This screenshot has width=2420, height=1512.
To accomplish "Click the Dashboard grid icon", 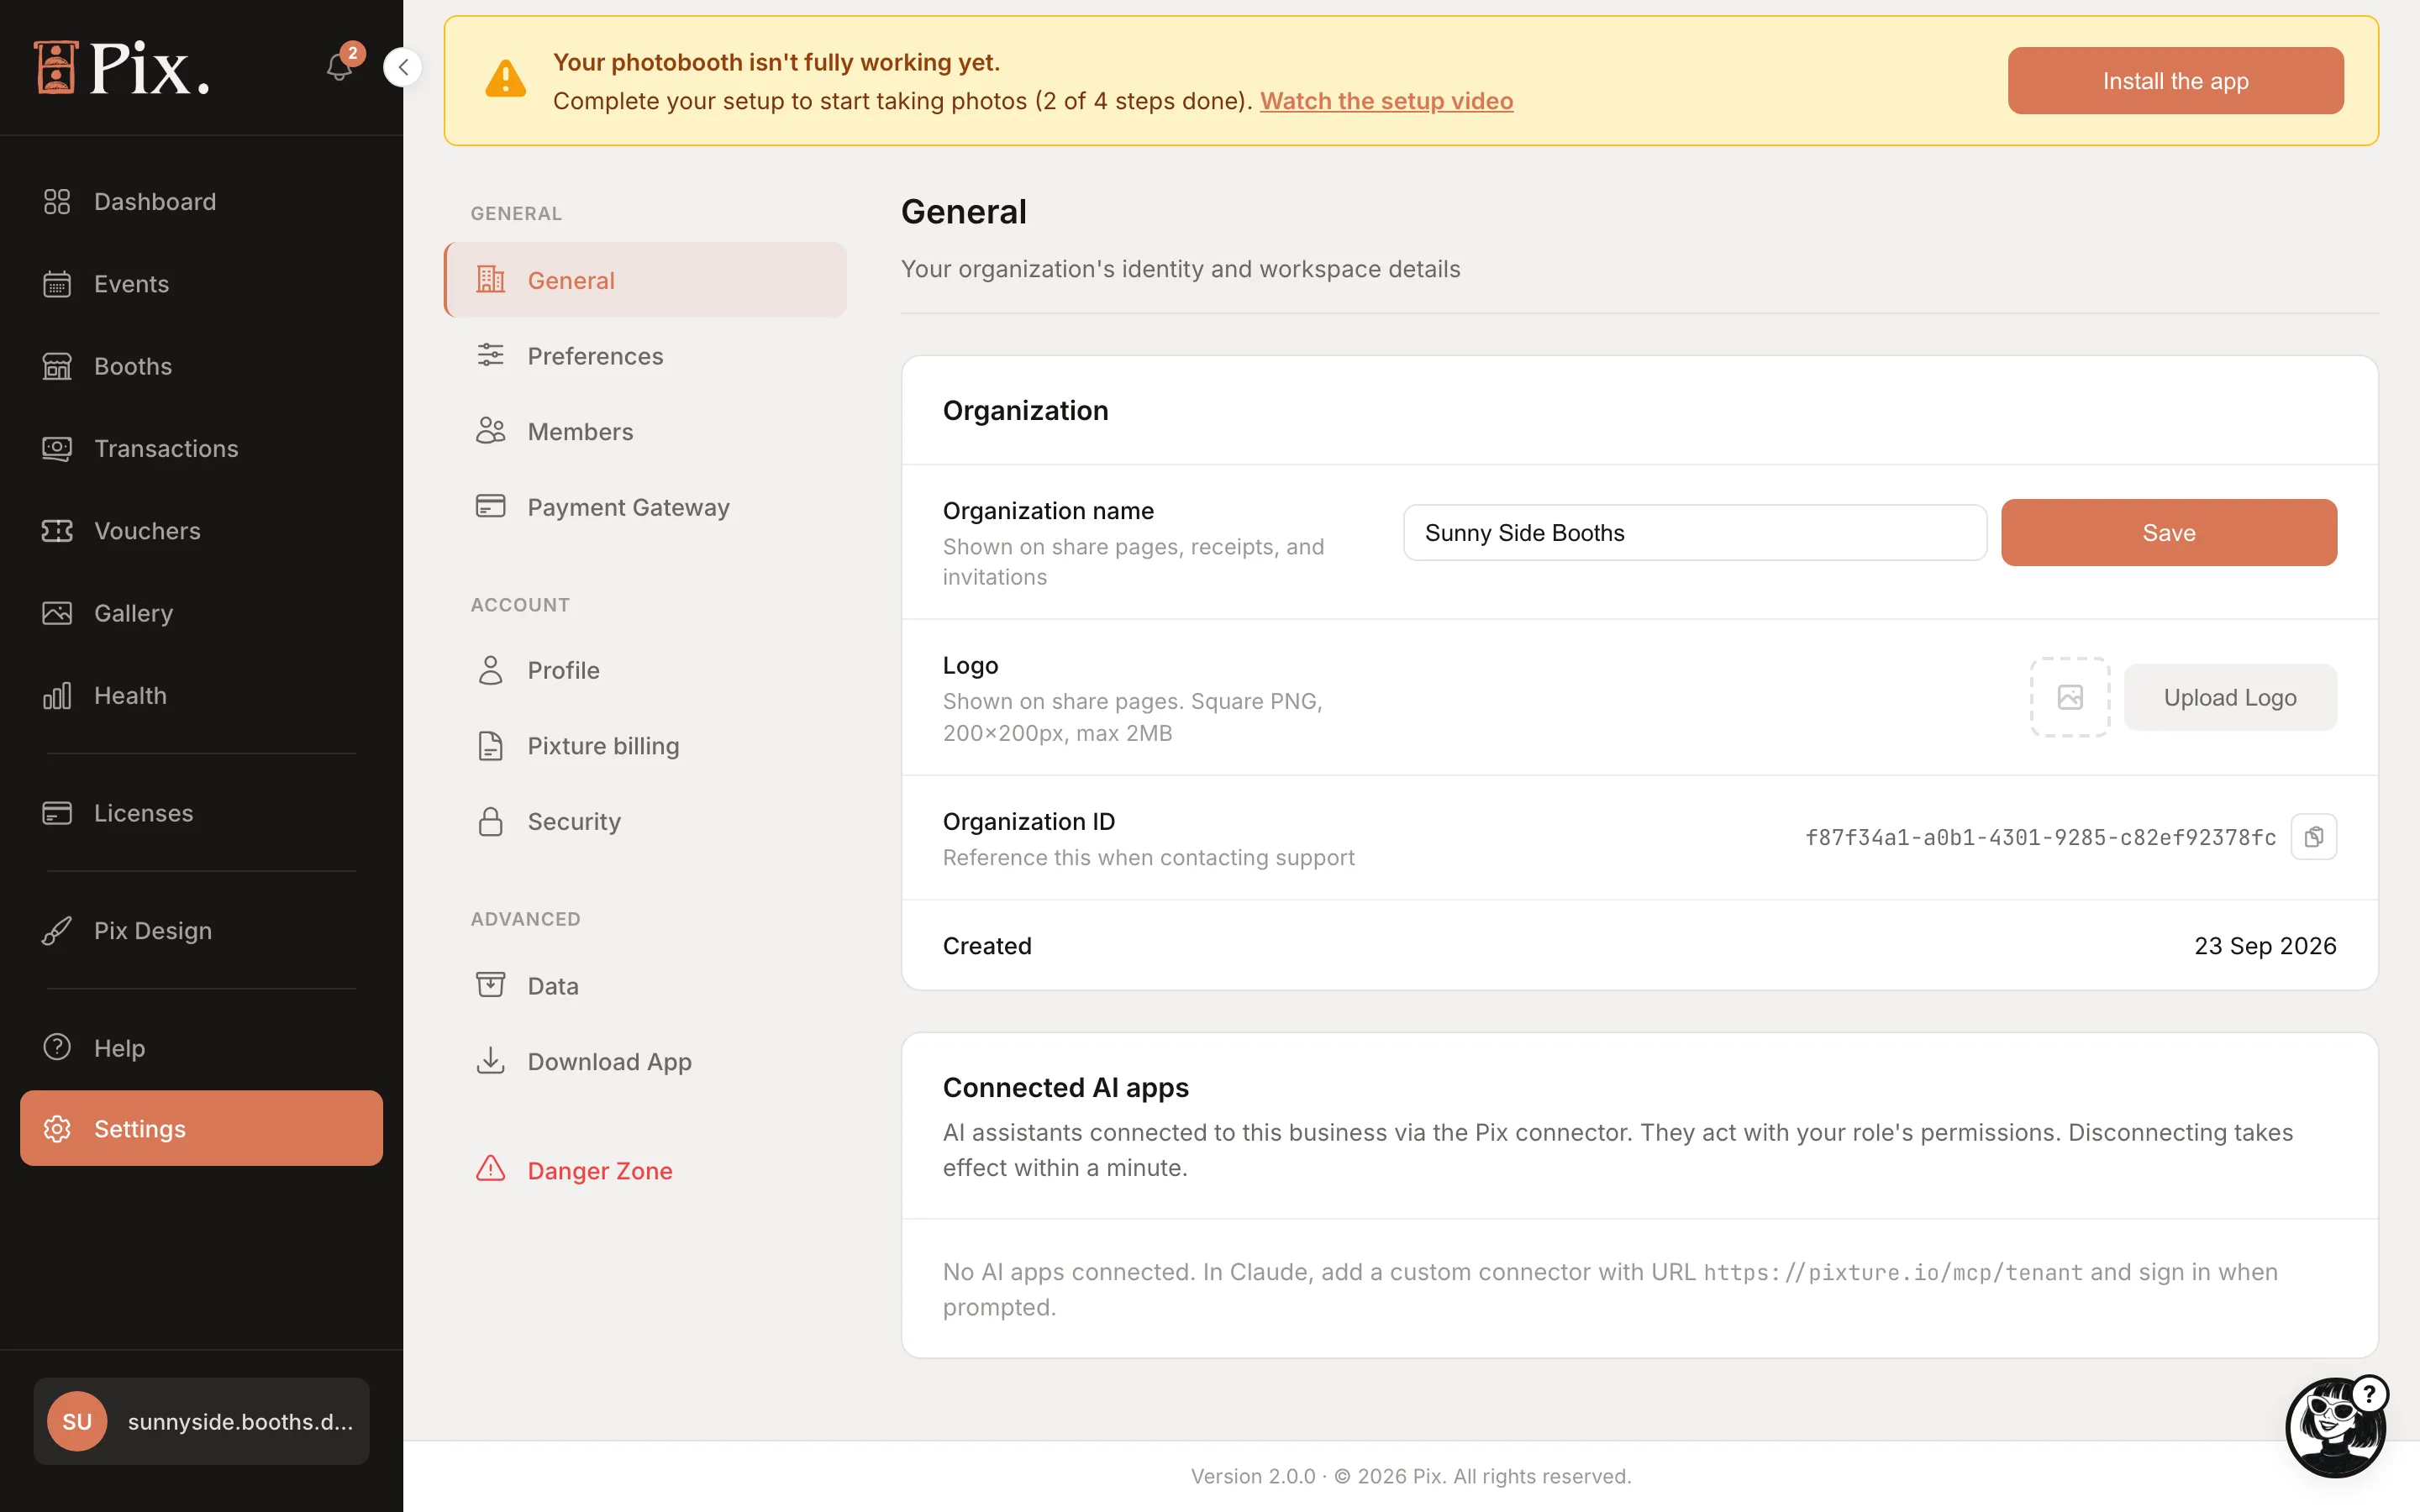I will (57, 202).
